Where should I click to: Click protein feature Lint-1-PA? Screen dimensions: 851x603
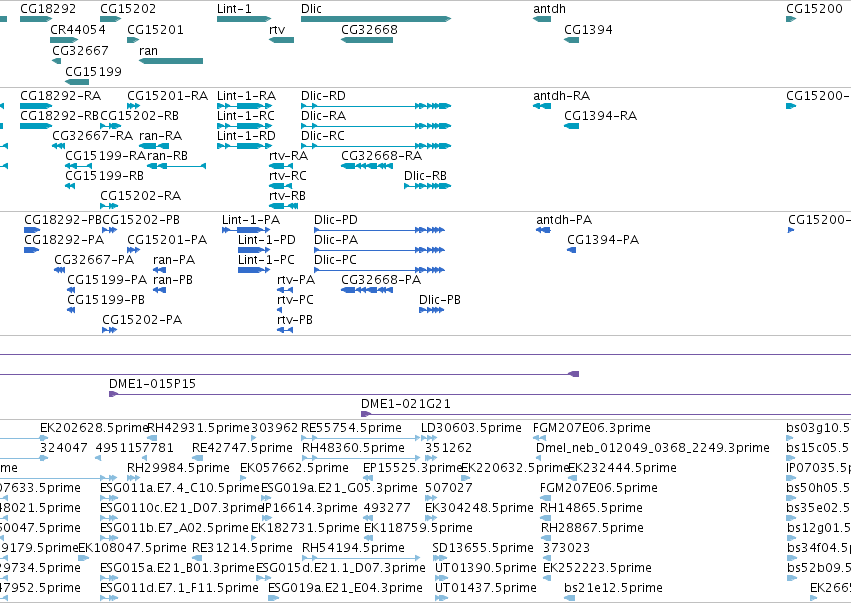[244, 230]
